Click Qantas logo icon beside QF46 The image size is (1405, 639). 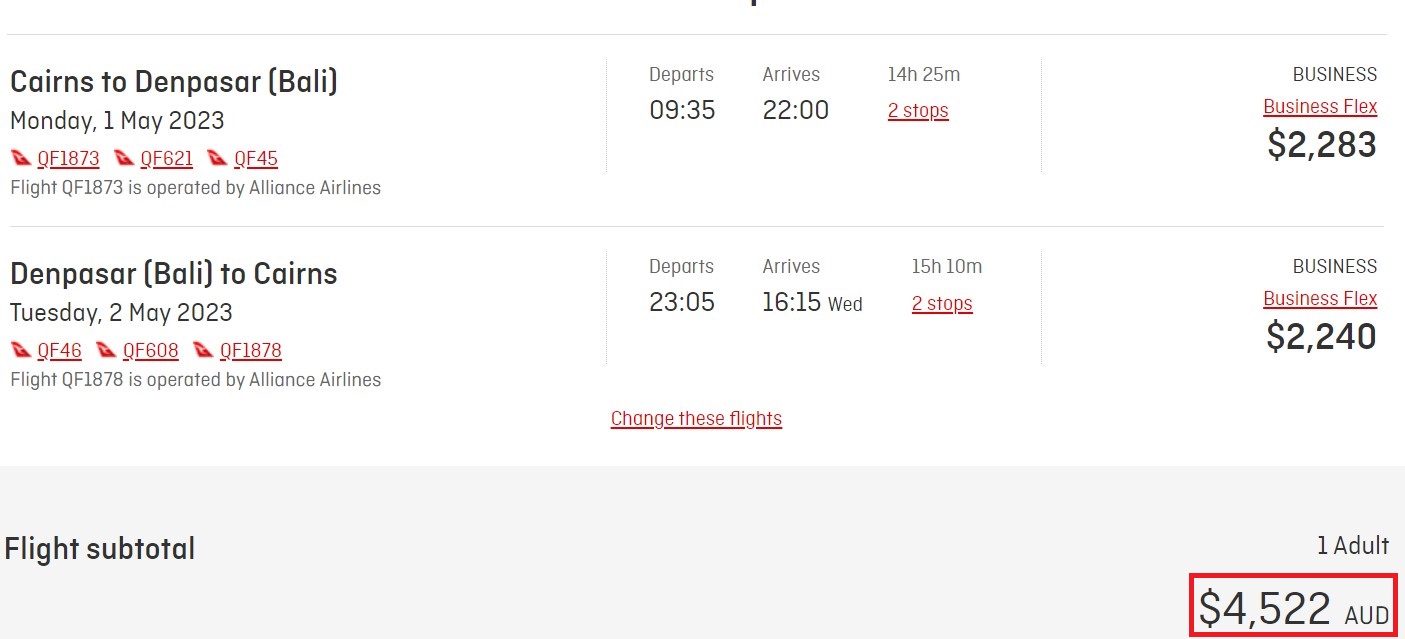coord(21,350)
